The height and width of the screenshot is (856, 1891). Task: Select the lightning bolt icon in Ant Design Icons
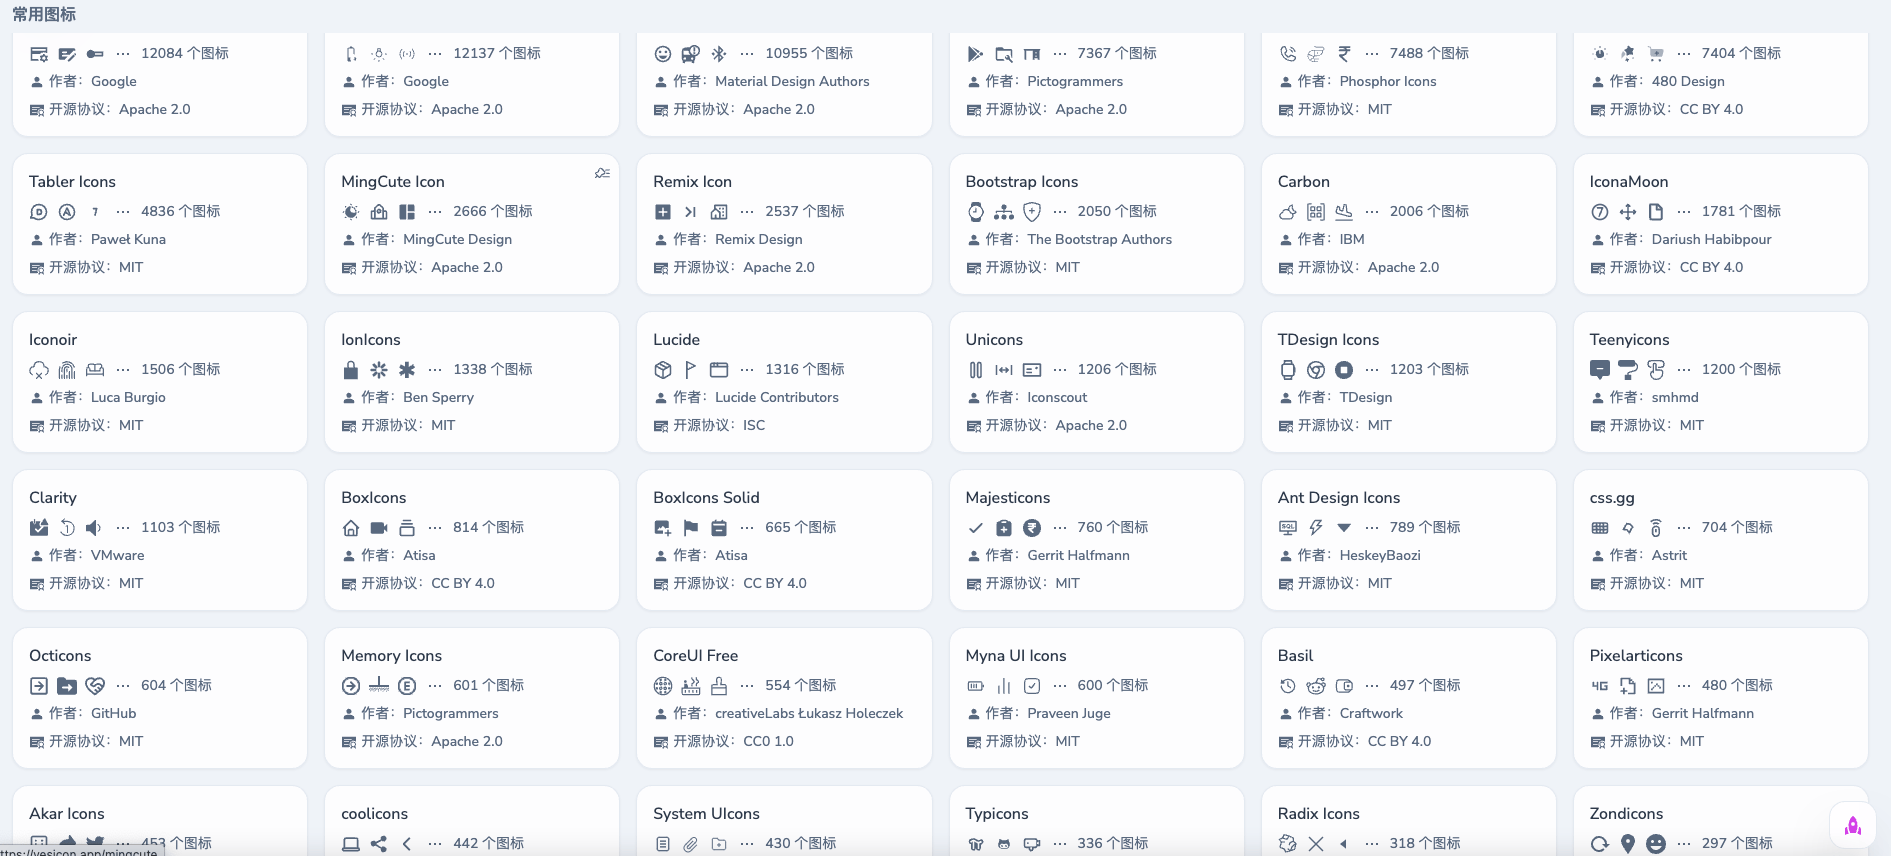(x=1316, y=528)
